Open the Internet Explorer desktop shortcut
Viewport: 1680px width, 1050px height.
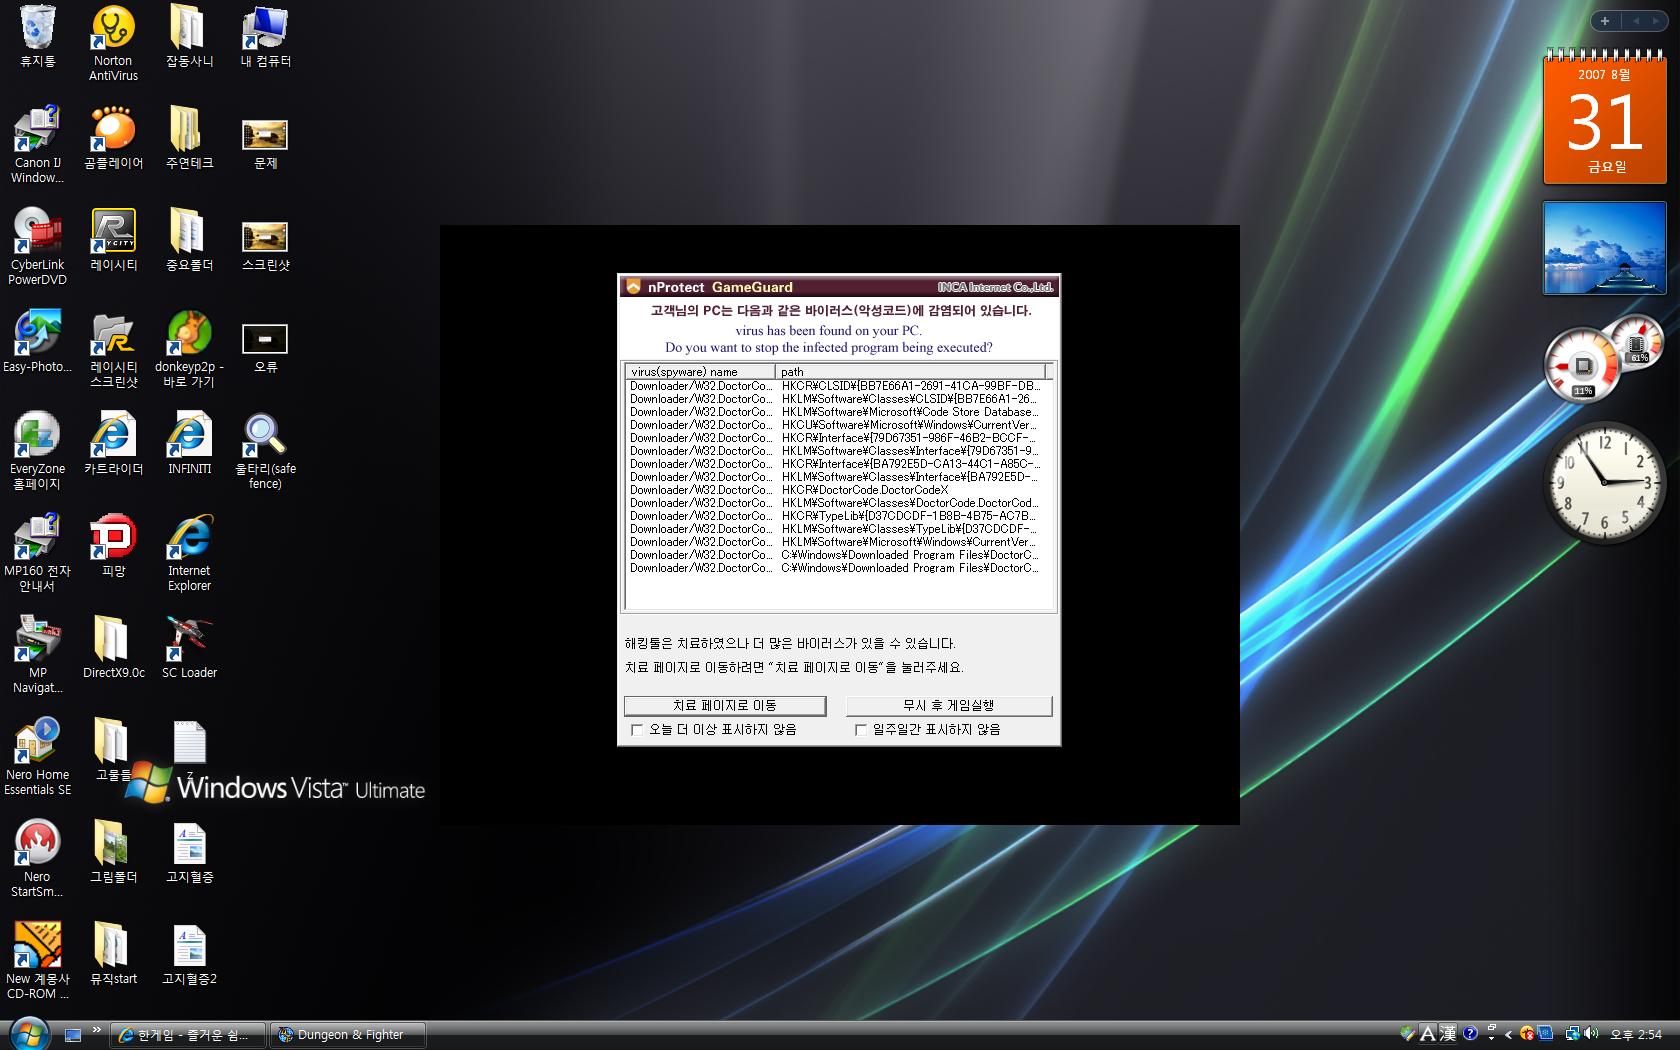coord(189,553)
